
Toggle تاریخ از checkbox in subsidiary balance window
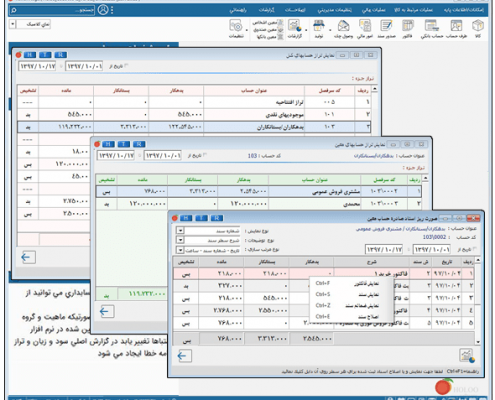[205, 155]
